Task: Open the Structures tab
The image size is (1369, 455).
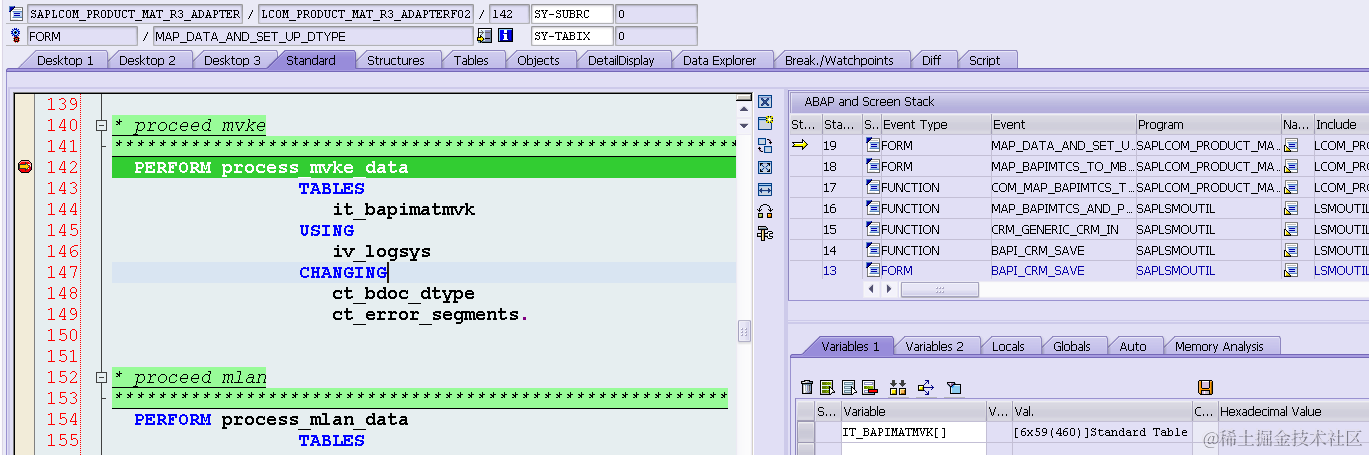Action: click(x=396, y=60)
